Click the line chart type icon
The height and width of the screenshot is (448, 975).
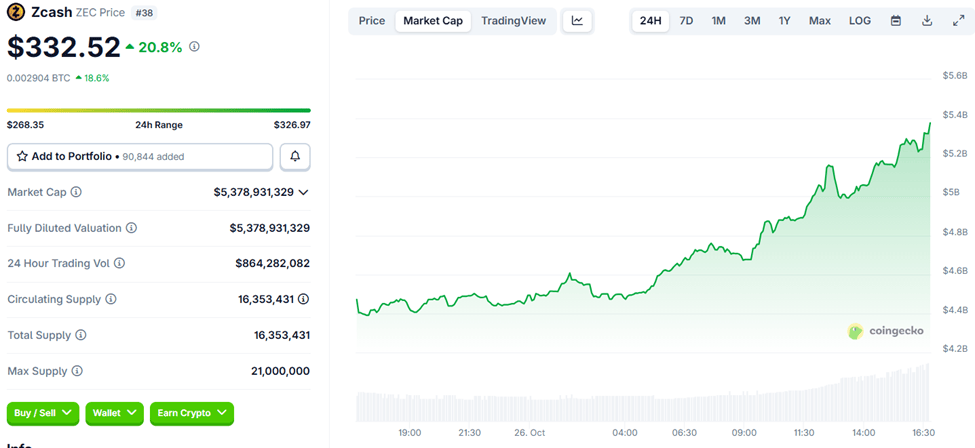coord(578,21)
